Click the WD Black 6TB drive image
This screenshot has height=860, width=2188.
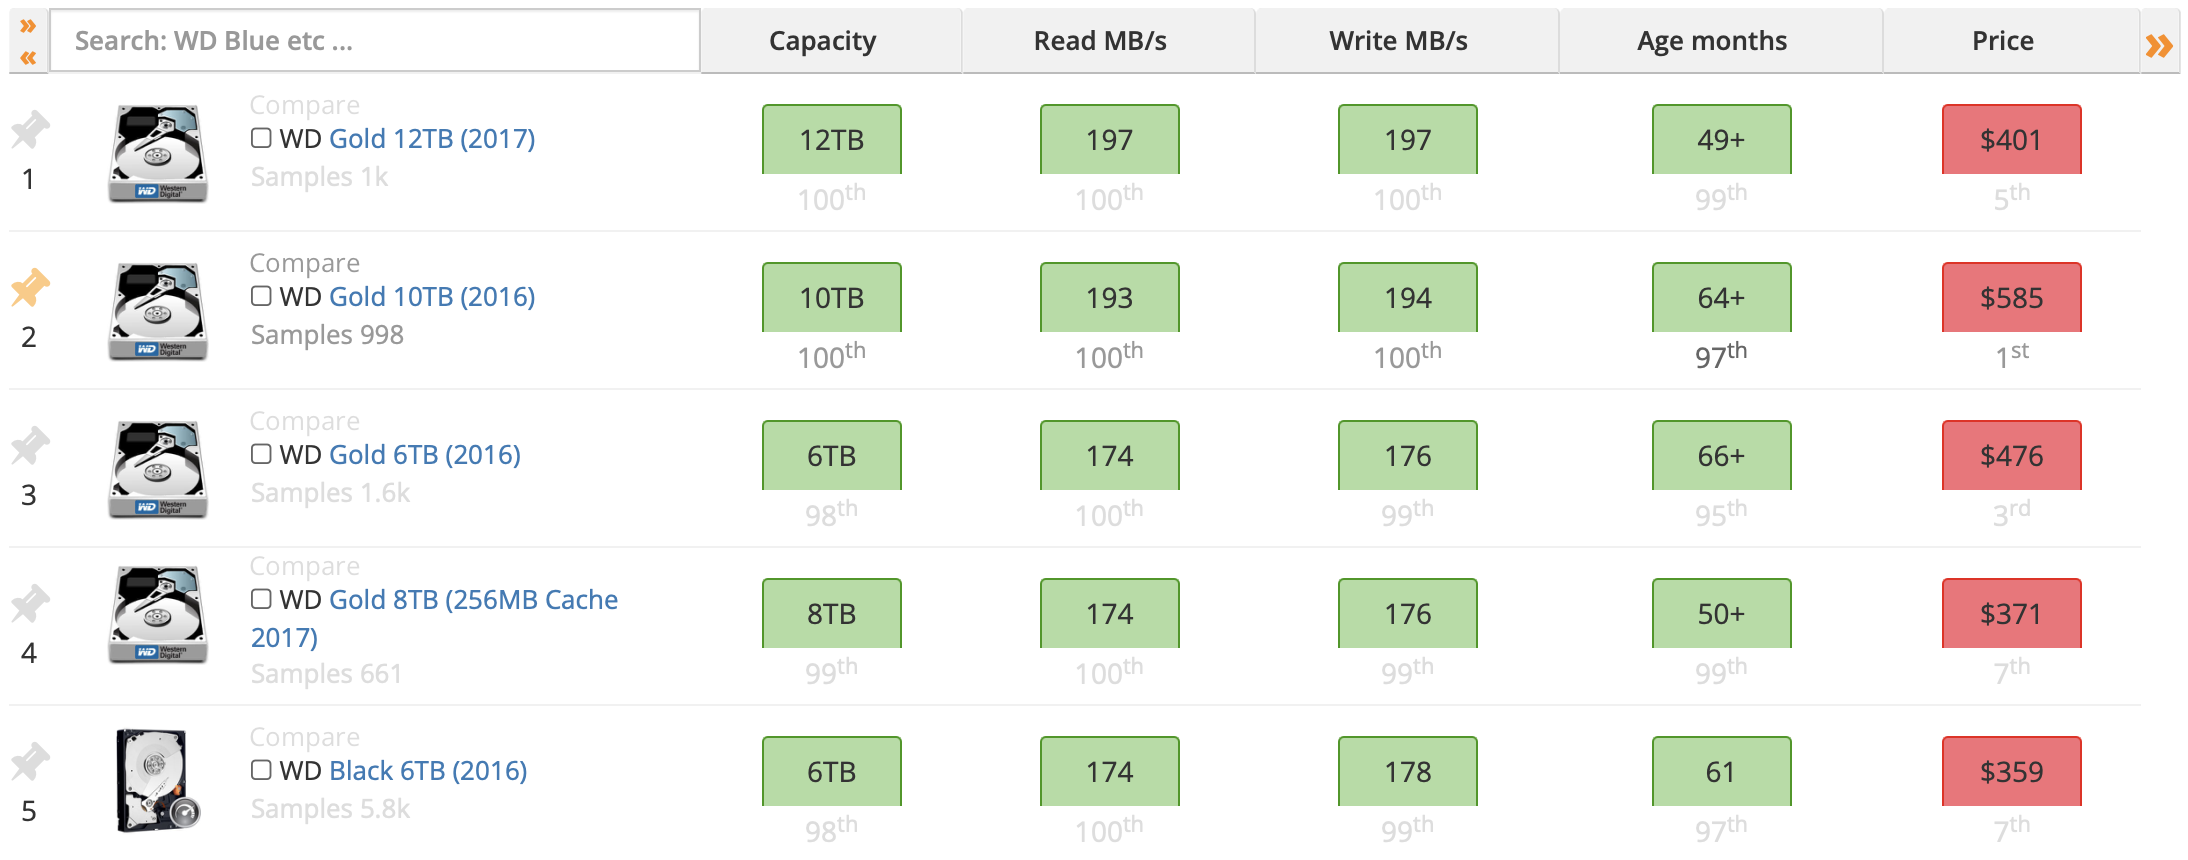pos(157,780)
